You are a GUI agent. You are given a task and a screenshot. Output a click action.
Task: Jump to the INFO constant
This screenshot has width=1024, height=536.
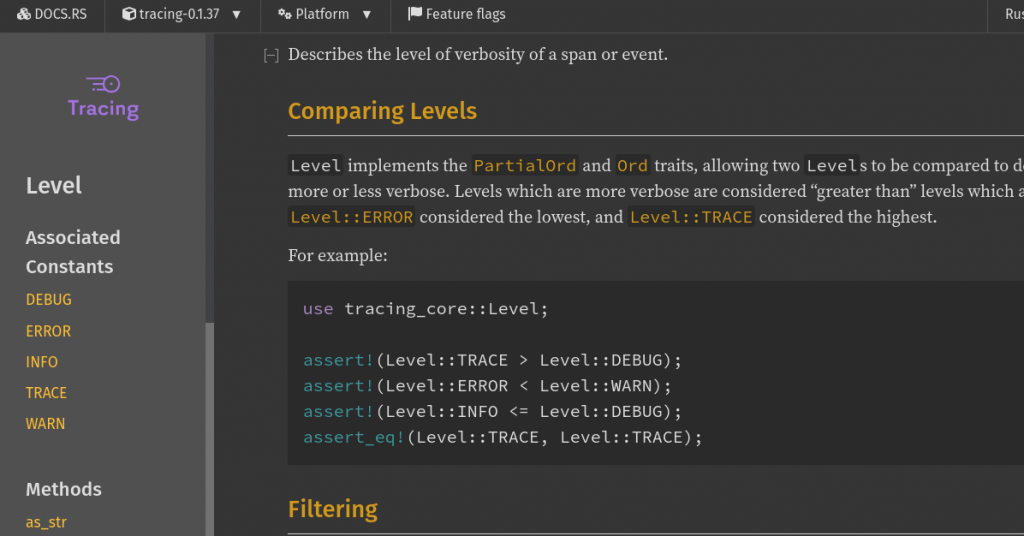click(x=42, y=362)
